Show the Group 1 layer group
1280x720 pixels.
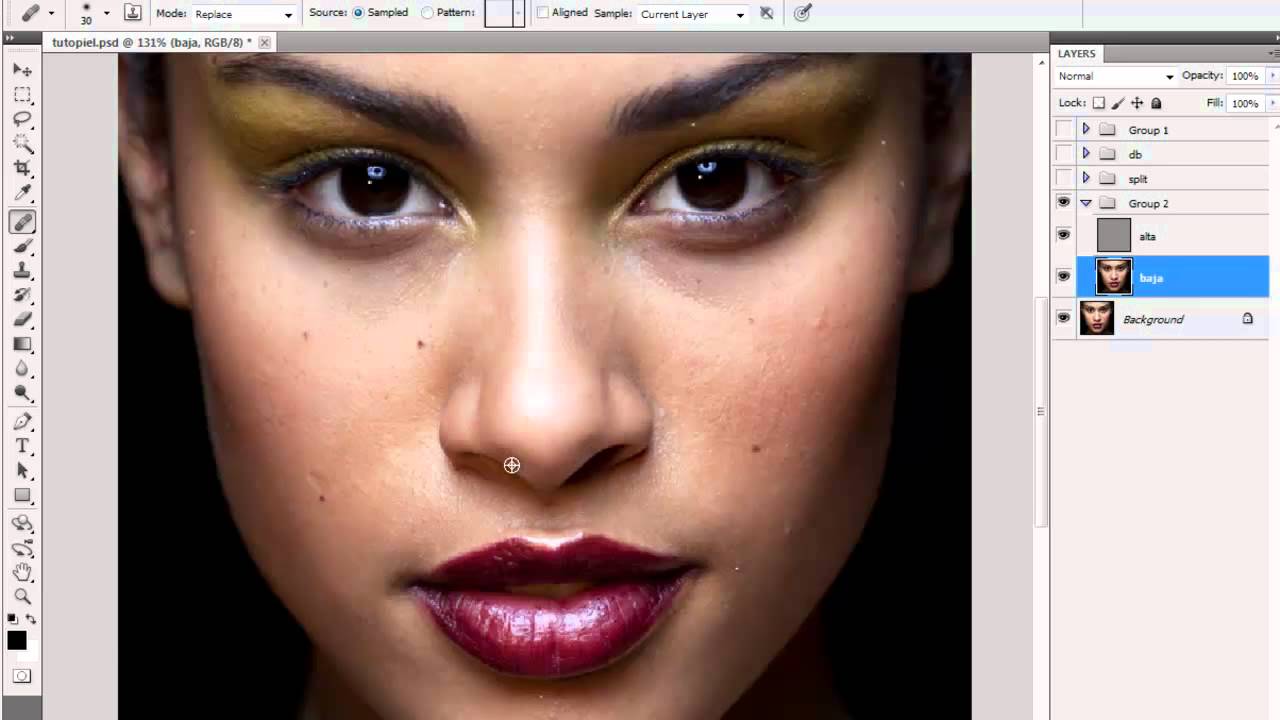point(1063,130)
